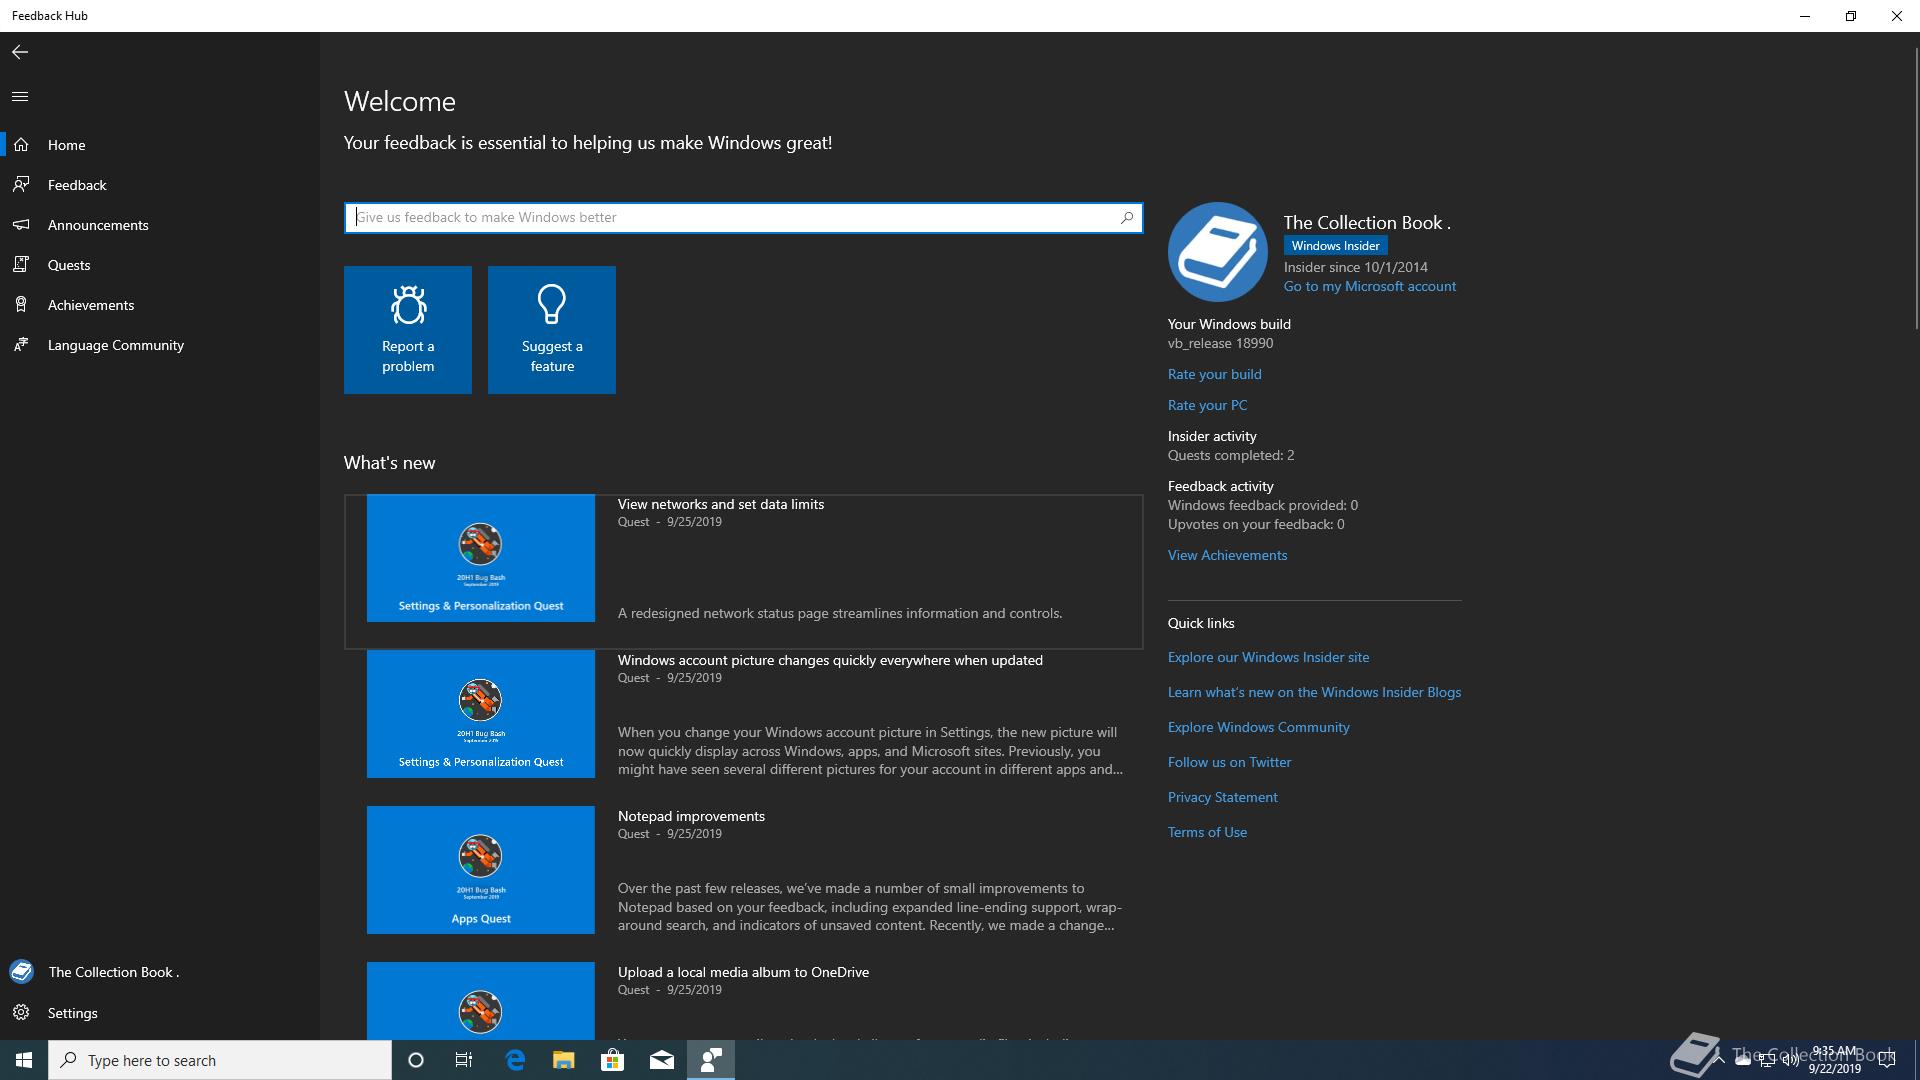Click the vertical scrollbar on the right

coord(1915,188)
